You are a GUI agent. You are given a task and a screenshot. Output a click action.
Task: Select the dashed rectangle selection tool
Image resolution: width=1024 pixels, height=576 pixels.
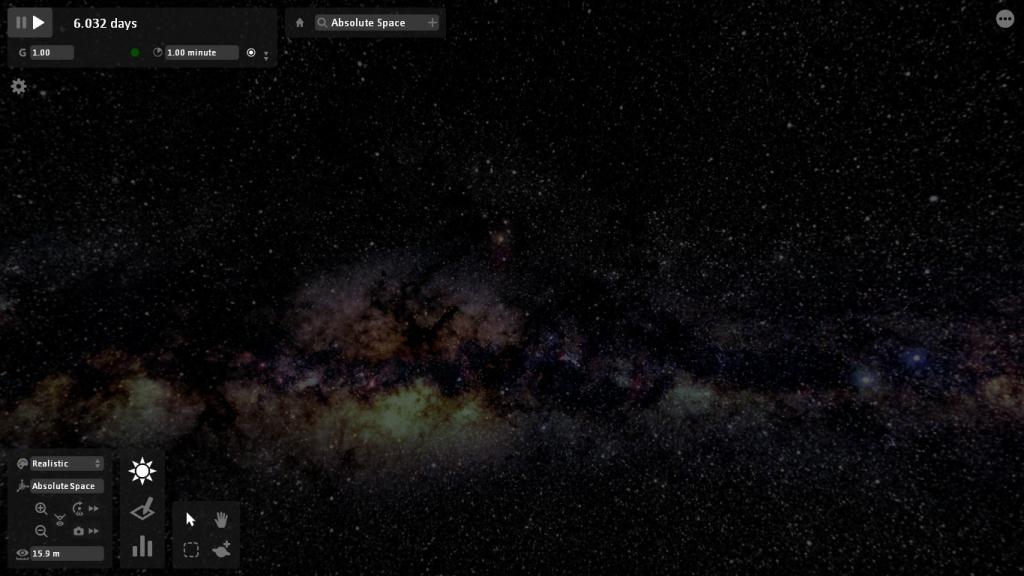click(191, 549)
